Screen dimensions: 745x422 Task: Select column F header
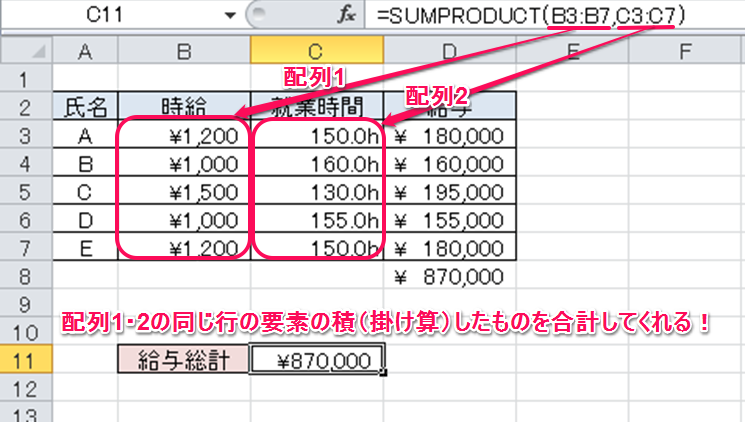coord(685,50)
